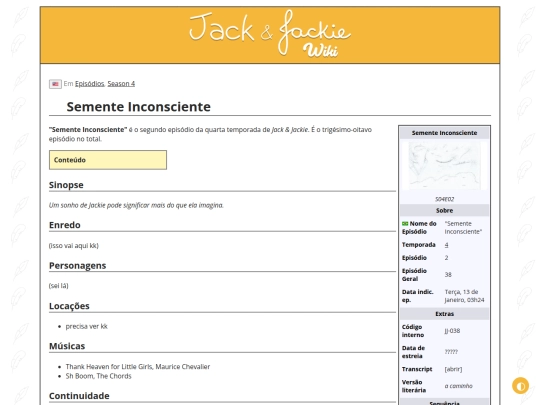Open the Episódios category link

coord(90,84)
